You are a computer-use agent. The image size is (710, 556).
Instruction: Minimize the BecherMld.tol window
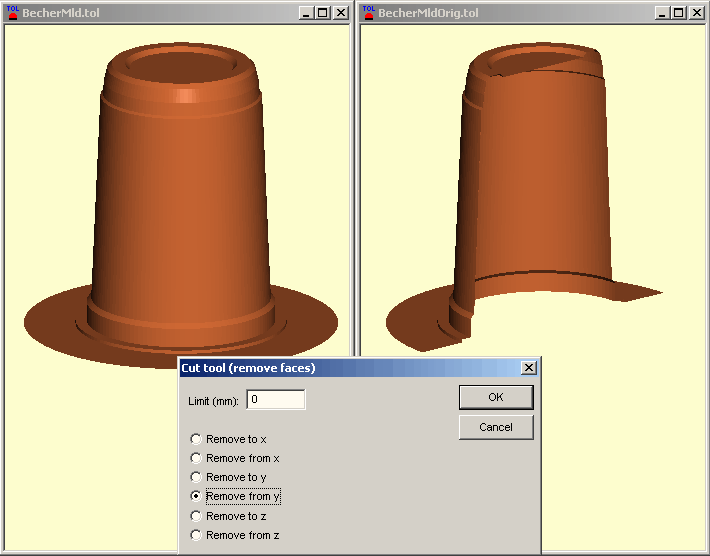[x=306, y=13]
